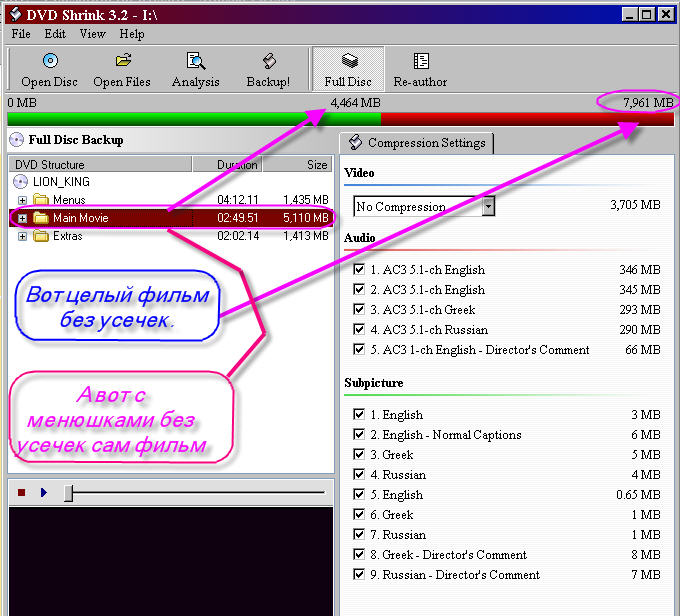
Task: Disable Russian - Director's Comment subpicture
Action: pyautogui.click(x=359, y=574)
